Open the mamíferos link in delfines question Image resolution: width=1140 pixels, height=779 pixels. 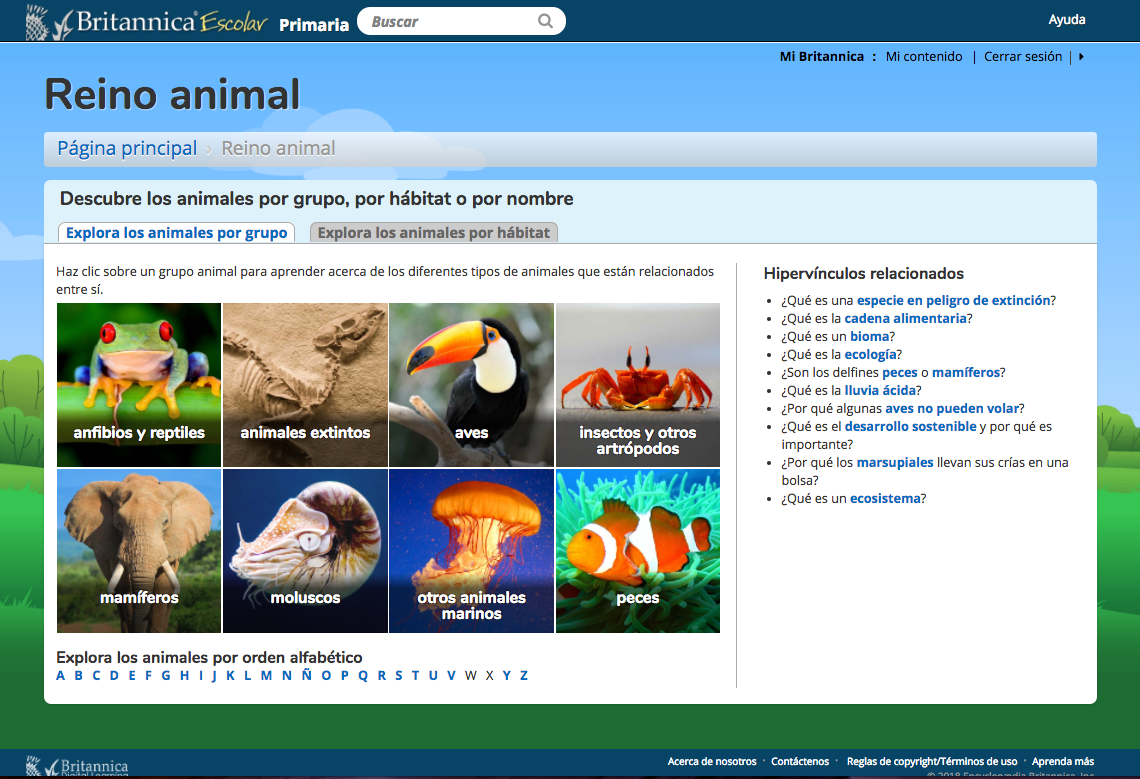(x=966, y=372)
